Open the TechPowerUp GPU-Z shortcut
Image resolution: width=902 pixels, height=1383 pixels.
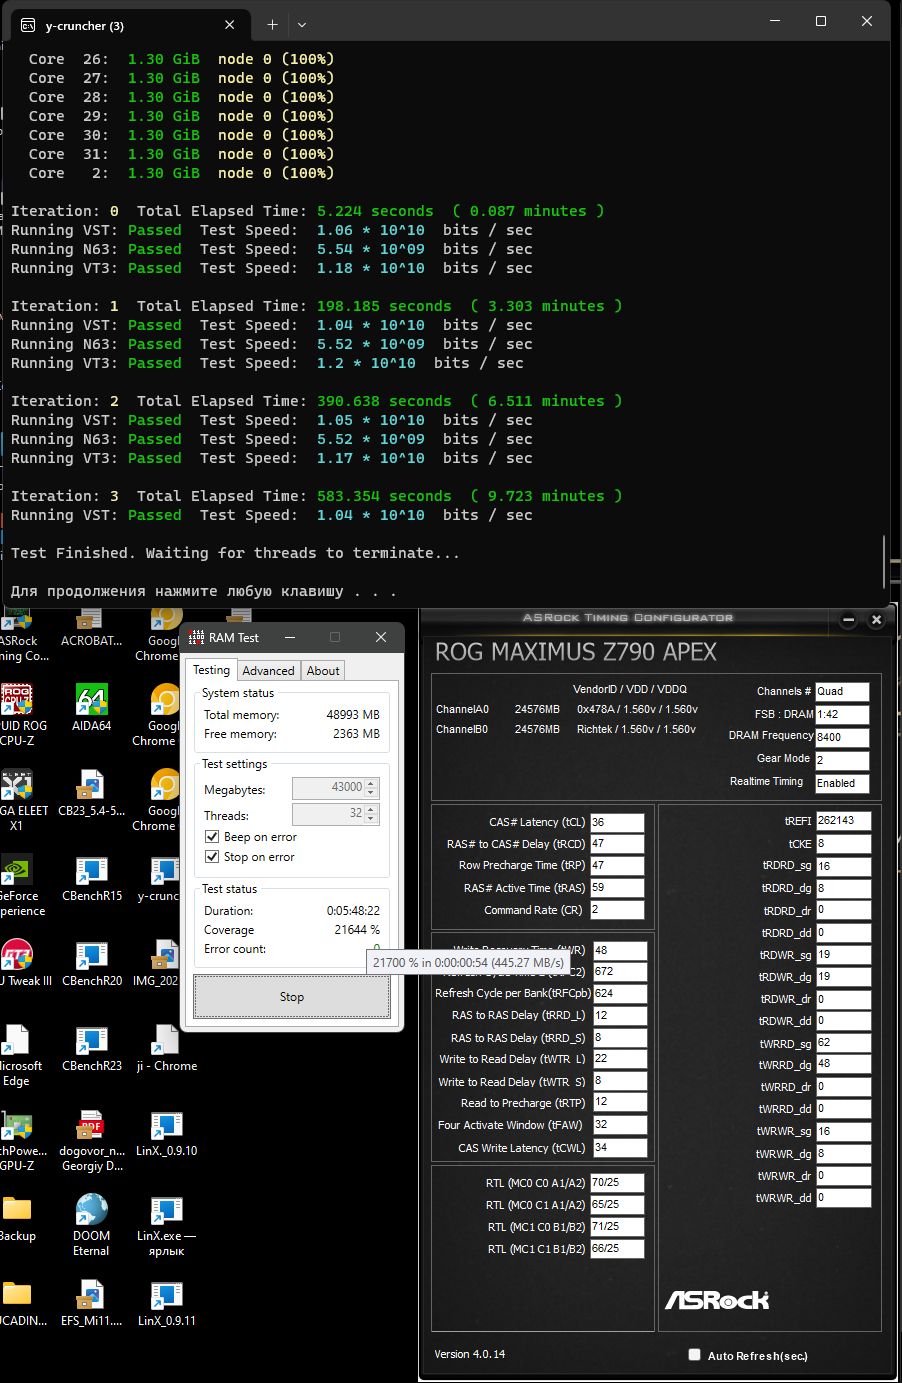[16, 1140]
